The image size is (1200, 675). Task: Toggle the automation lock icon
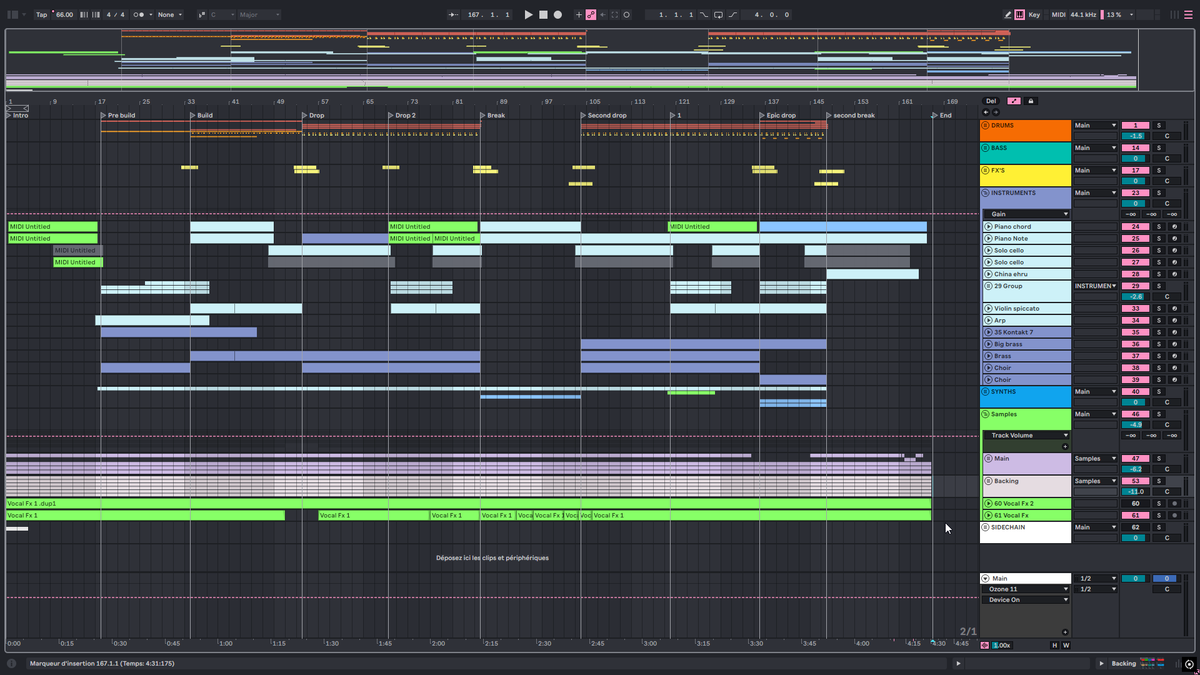coord(1031,101)
